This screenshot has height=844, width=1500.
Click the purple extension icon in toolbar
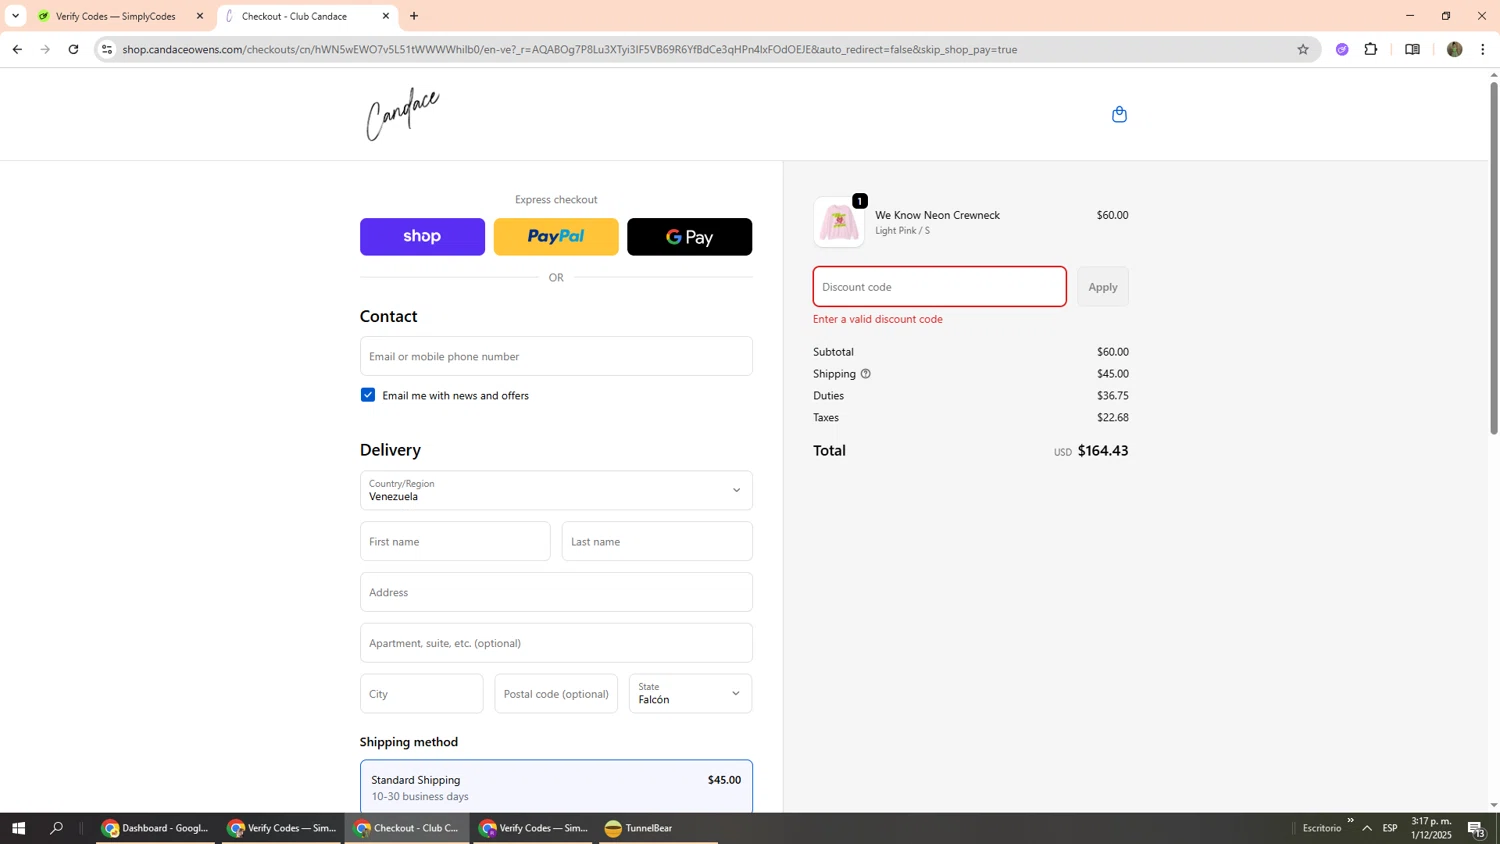click(1342, 49)
